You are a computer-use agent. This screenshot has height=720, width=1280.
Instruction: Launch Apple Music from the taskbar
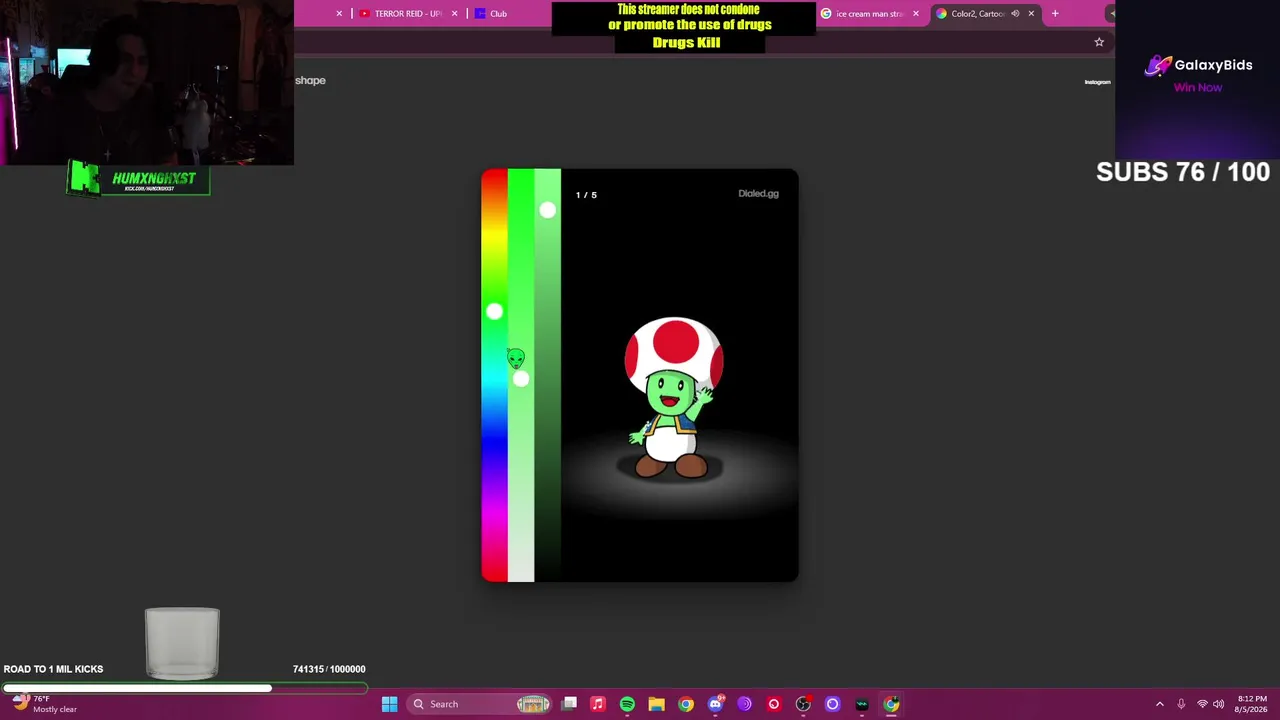(x=598, y=704)
